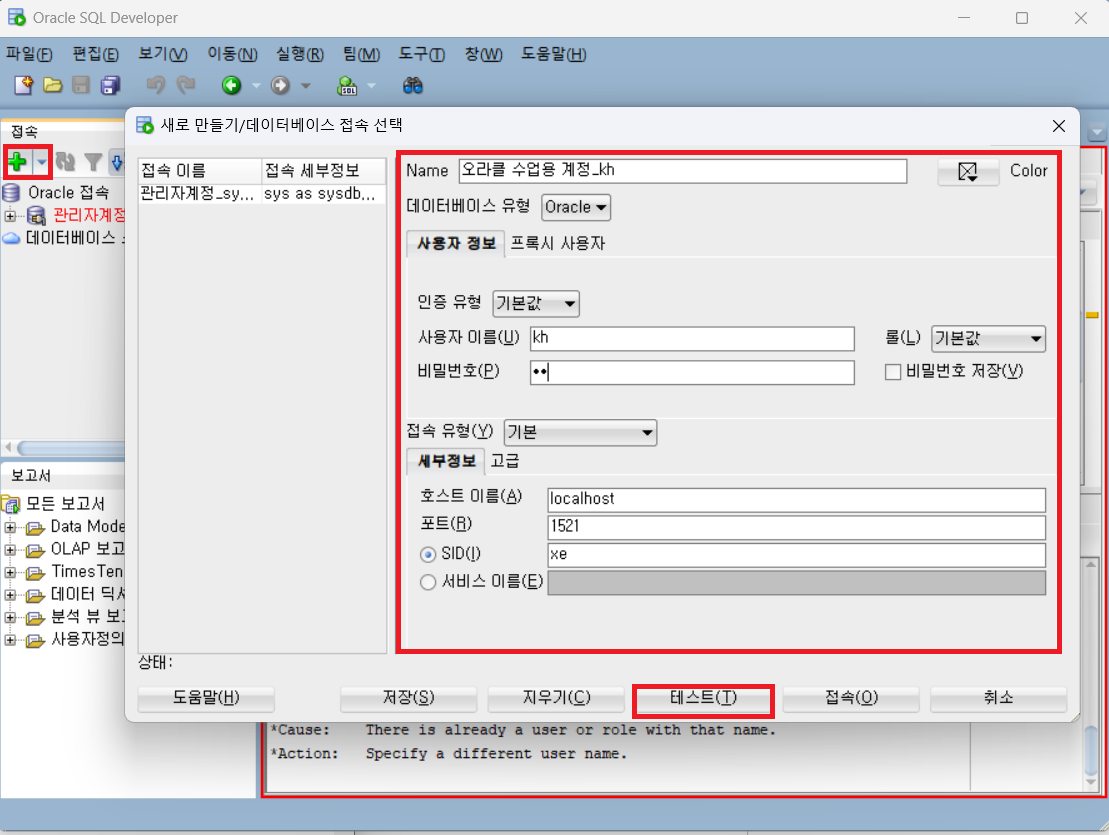Click the Filter funnel icon in connections panel
The image size is (1109, 835).
(93, 162)
